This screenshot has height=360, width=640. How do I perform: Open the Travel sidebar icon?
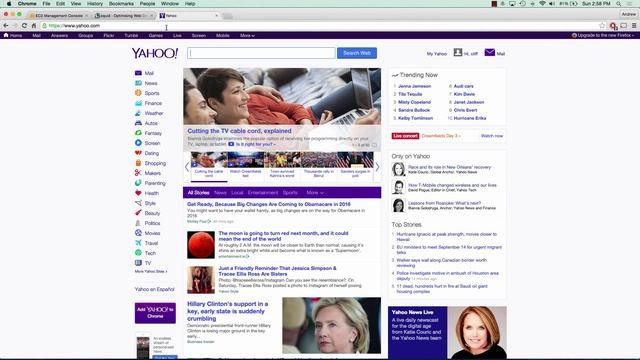click(x=138, y=243)
